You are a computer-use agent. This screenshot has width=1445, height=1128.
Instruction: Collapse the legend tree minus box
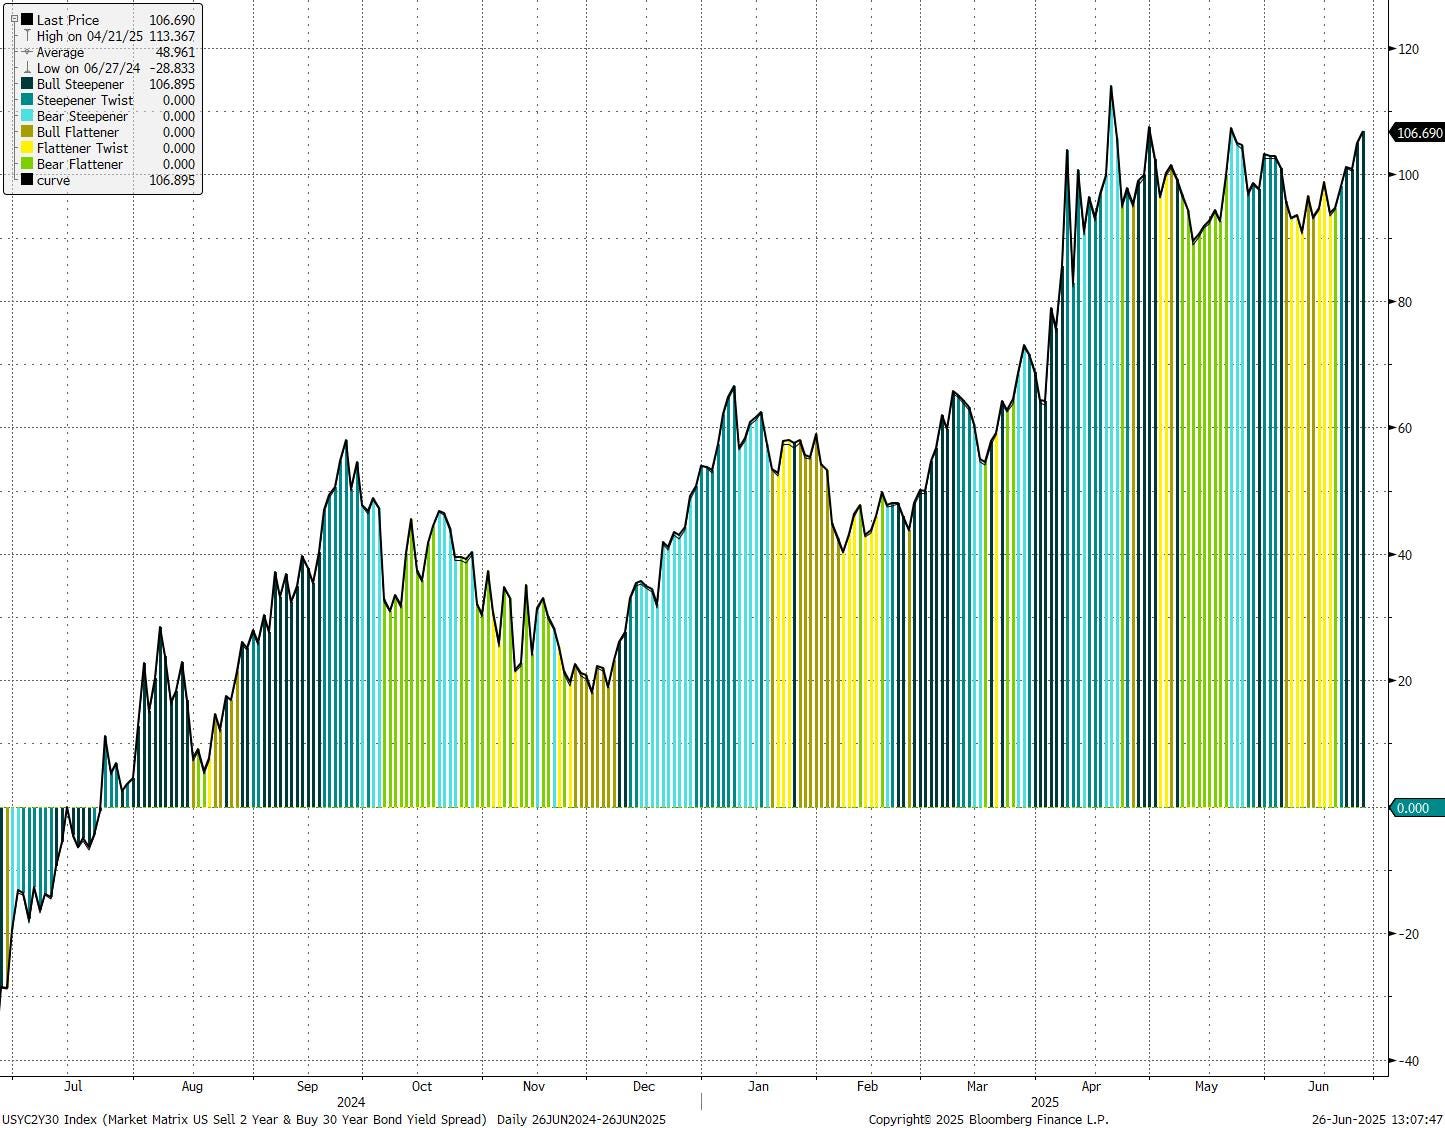click(x=14, y=19)
